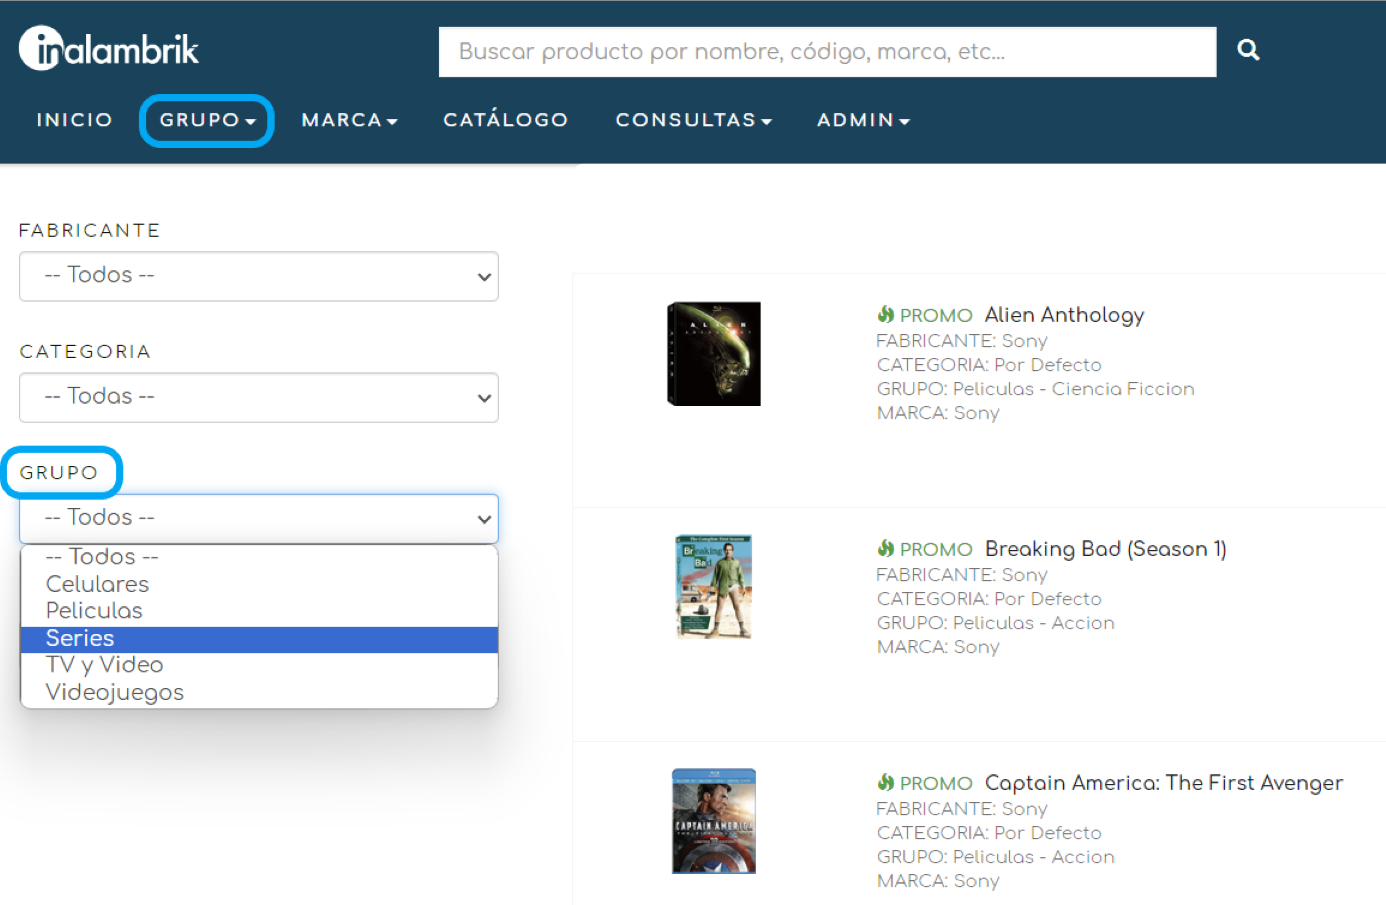The height and width of the screenshot is (905, 1386).
Task: Click the CATEGORIA filter label
Action: pos(85,352)
